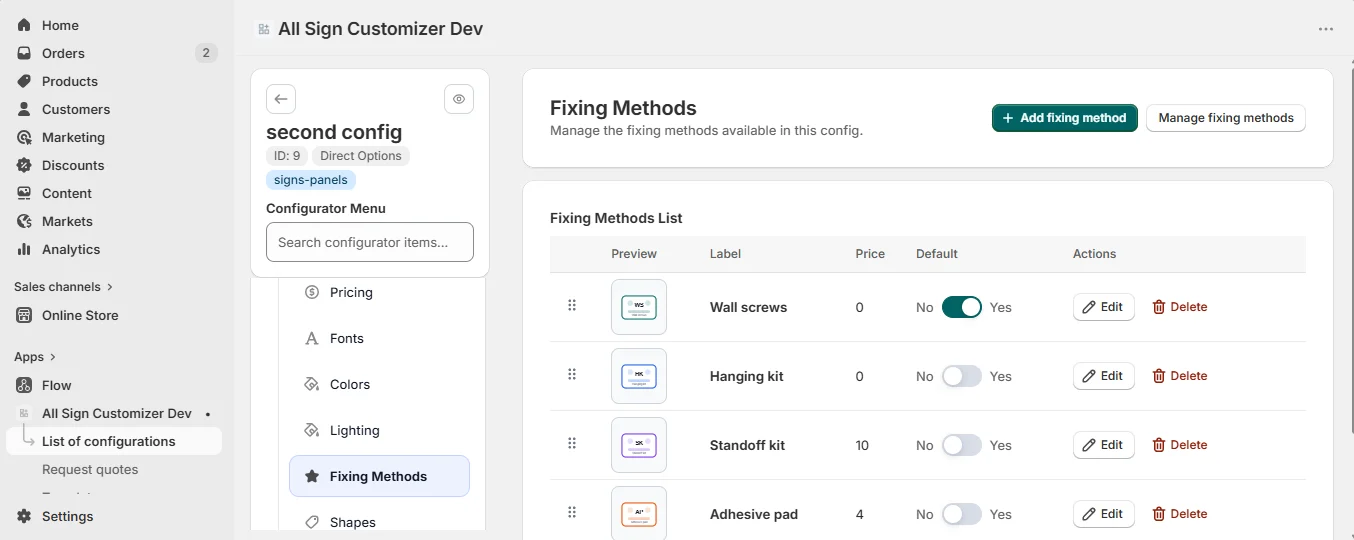Grab the Standoff kit drag handle
The image size is (1354, 540).
pyautogui.click(x=572, y=444)
